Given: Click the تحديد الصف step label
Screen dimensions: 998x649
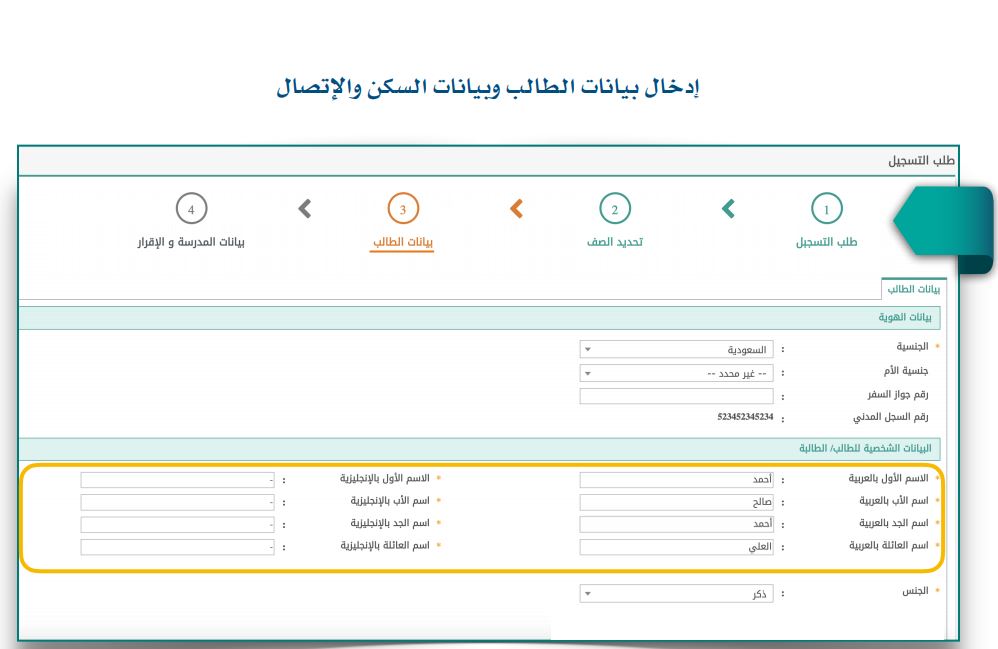Looking at the screenshot, I should coord(614,242).
